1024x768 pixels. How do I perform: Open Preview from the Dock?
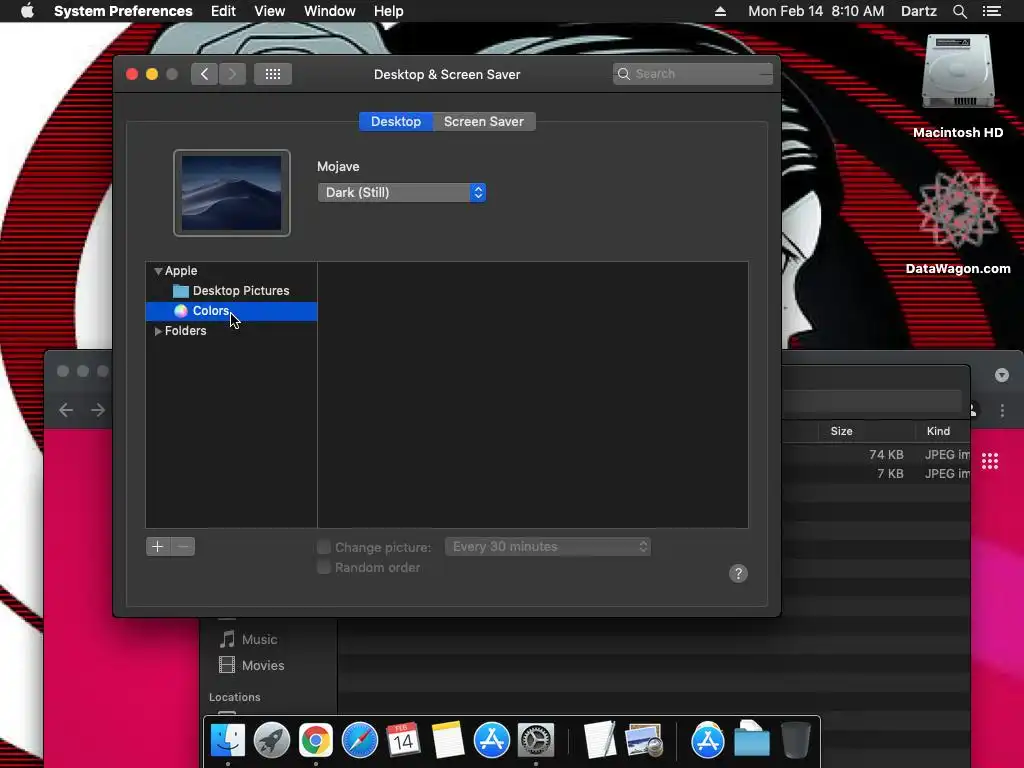point(643,741)
